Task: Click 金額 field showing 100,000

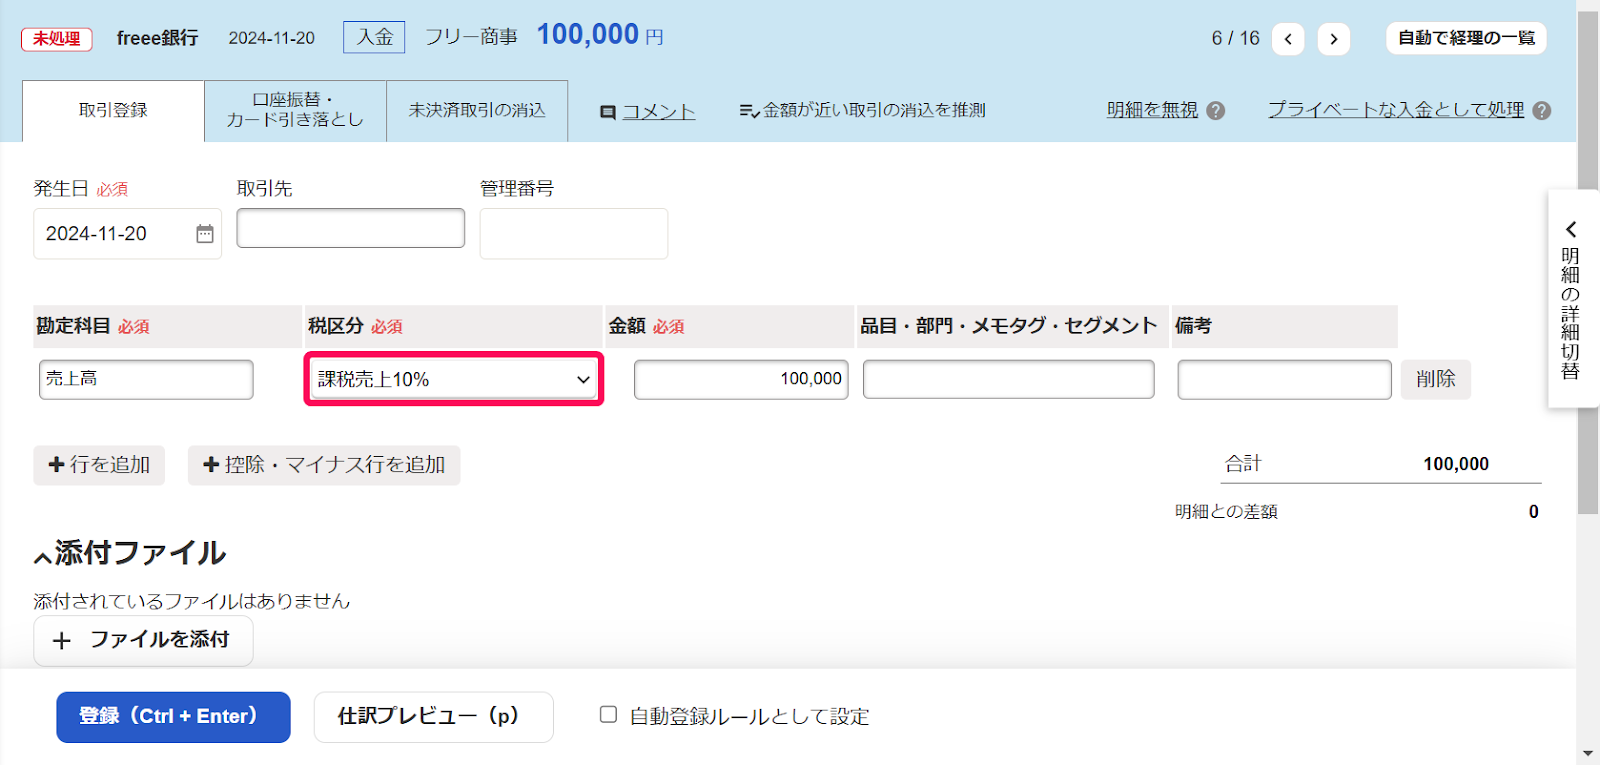Action: point(741,379)
